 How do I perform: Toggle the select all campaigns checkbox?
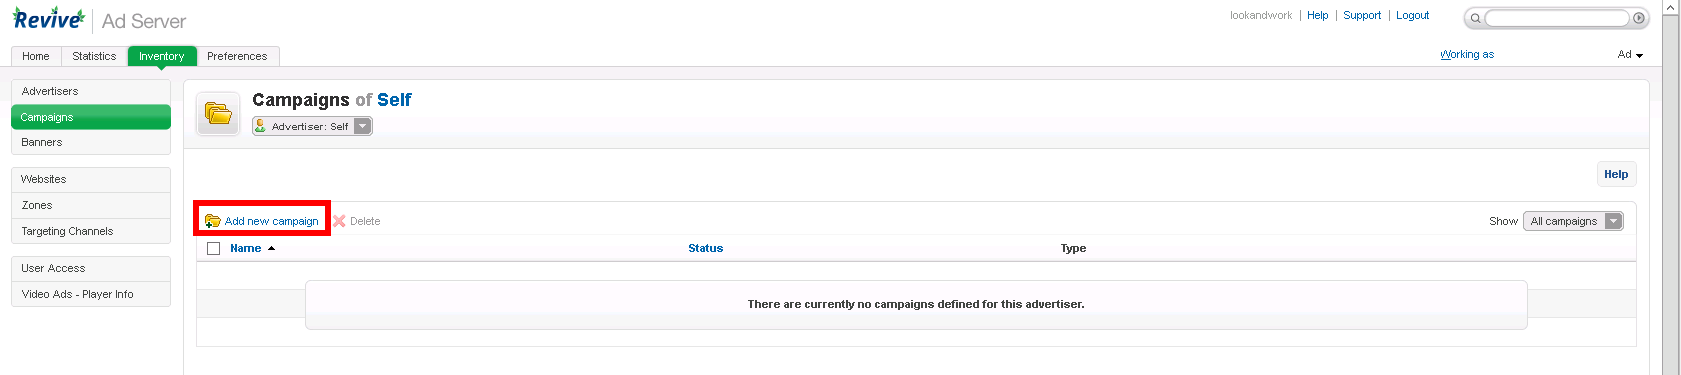(213, 248)
